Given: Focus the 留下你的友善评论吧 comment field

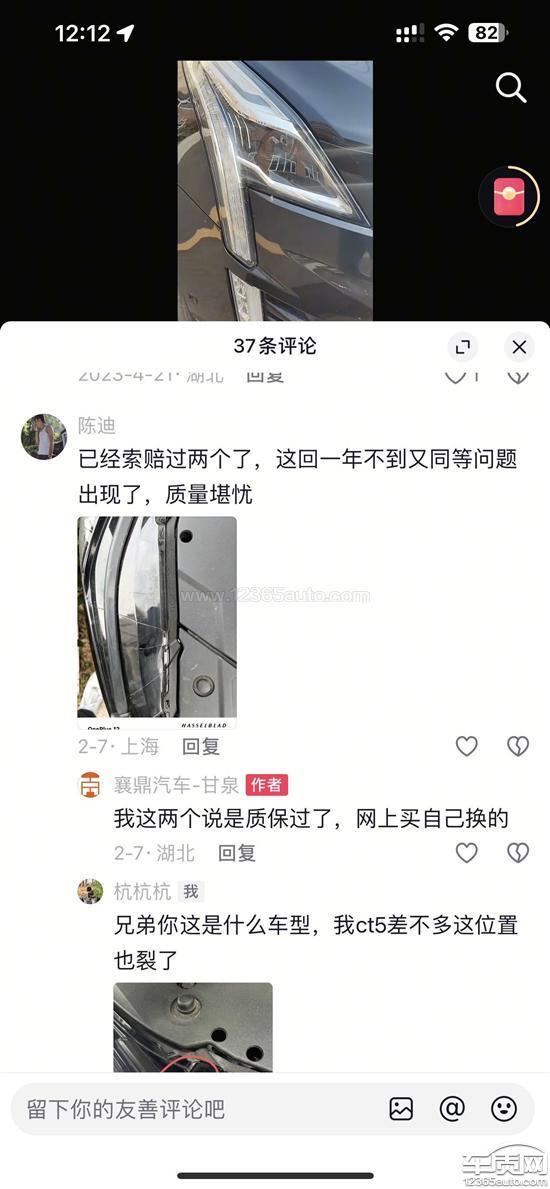Looking at the screenshot, I should pos(197,1109).
